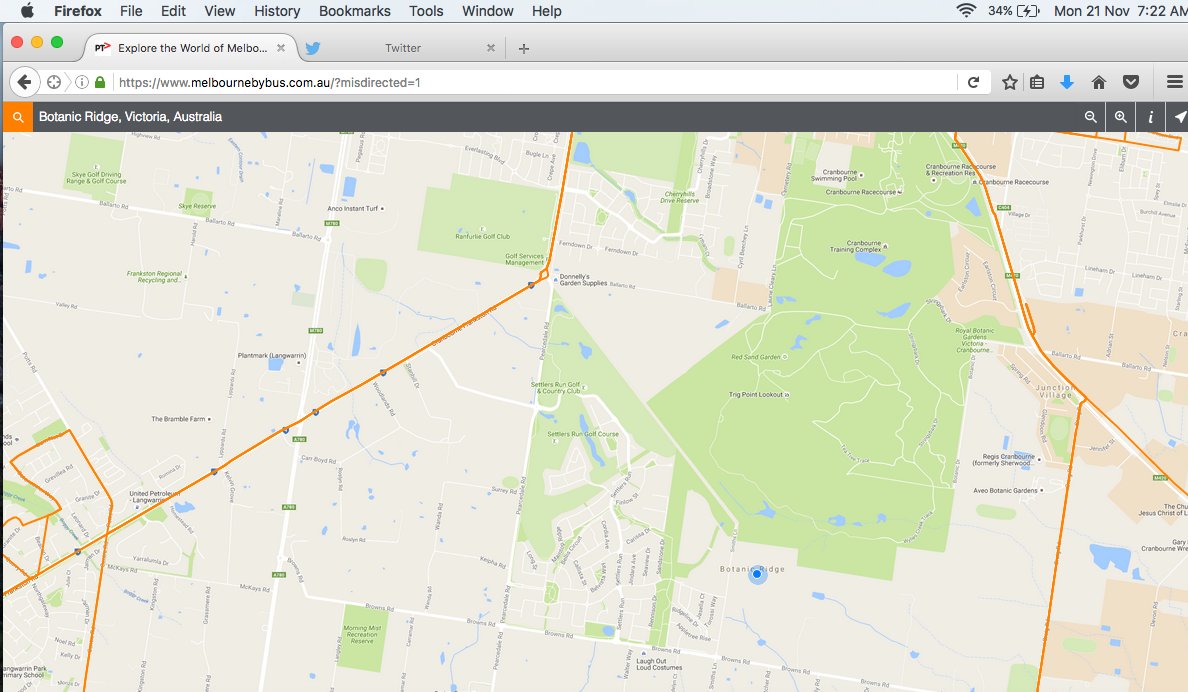The image size is (1188, 692).
Task: Bookmark this page with star icon
Action: 1009,82
